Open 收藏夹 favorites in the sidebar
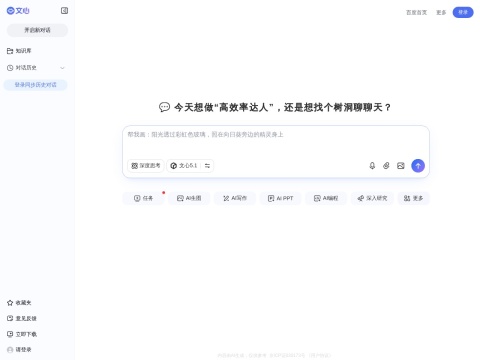Screen dimensions: 480x360 pyautogui.click(x=19, y=303)
